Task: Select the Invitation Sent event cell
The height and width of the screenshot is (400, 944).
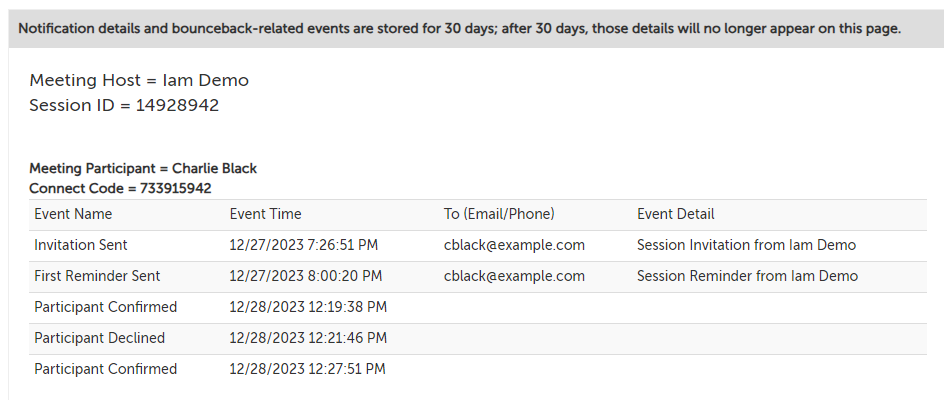Action: [x=81, y=245]
